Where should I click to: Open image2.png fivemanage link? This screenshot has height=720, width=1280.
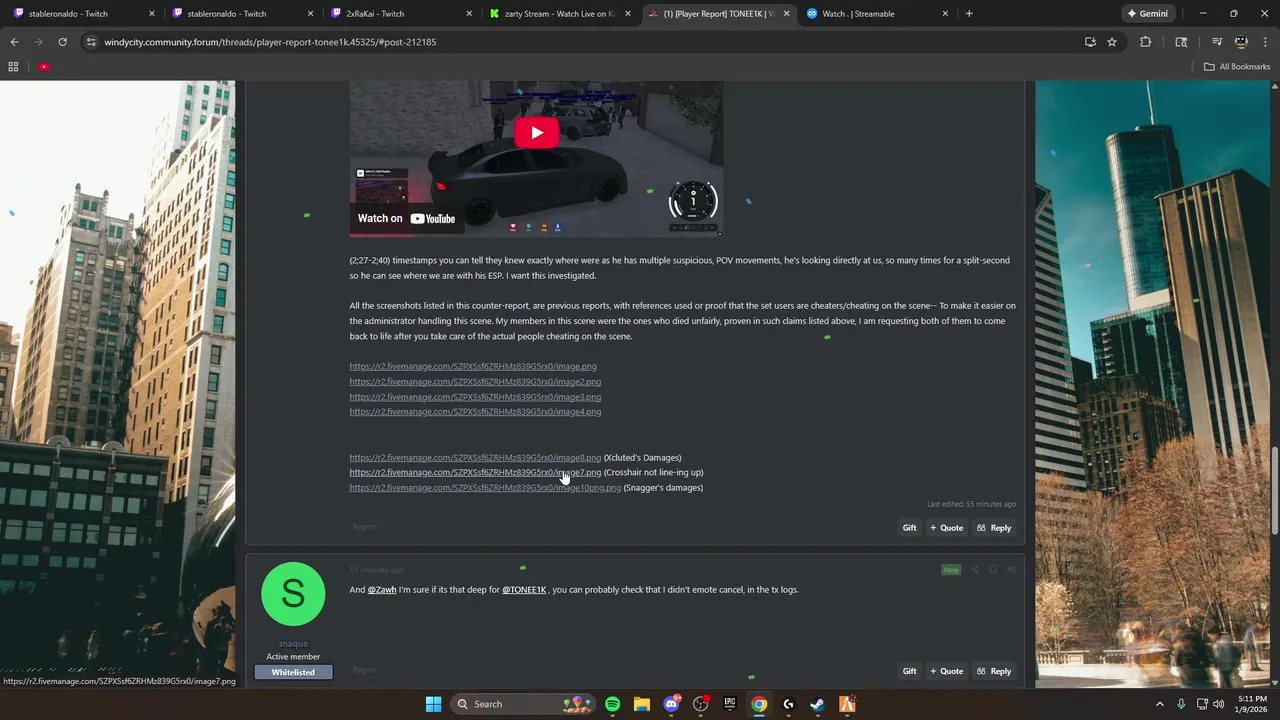pos(475,381)
